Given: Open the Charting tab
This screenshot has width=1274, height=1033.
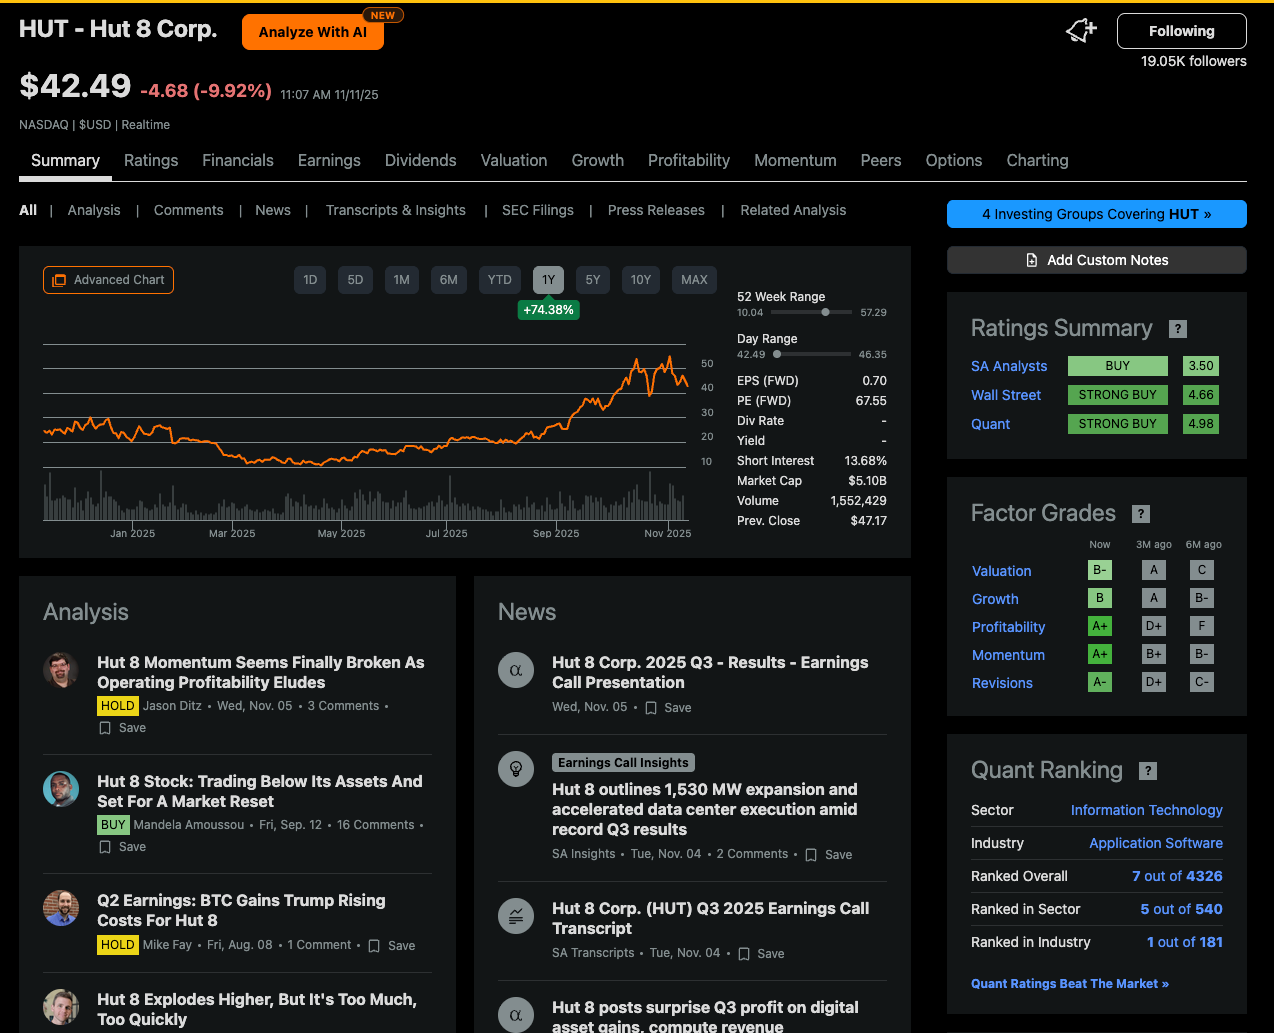Looking at the screenshot, I should click(1037, 160).
